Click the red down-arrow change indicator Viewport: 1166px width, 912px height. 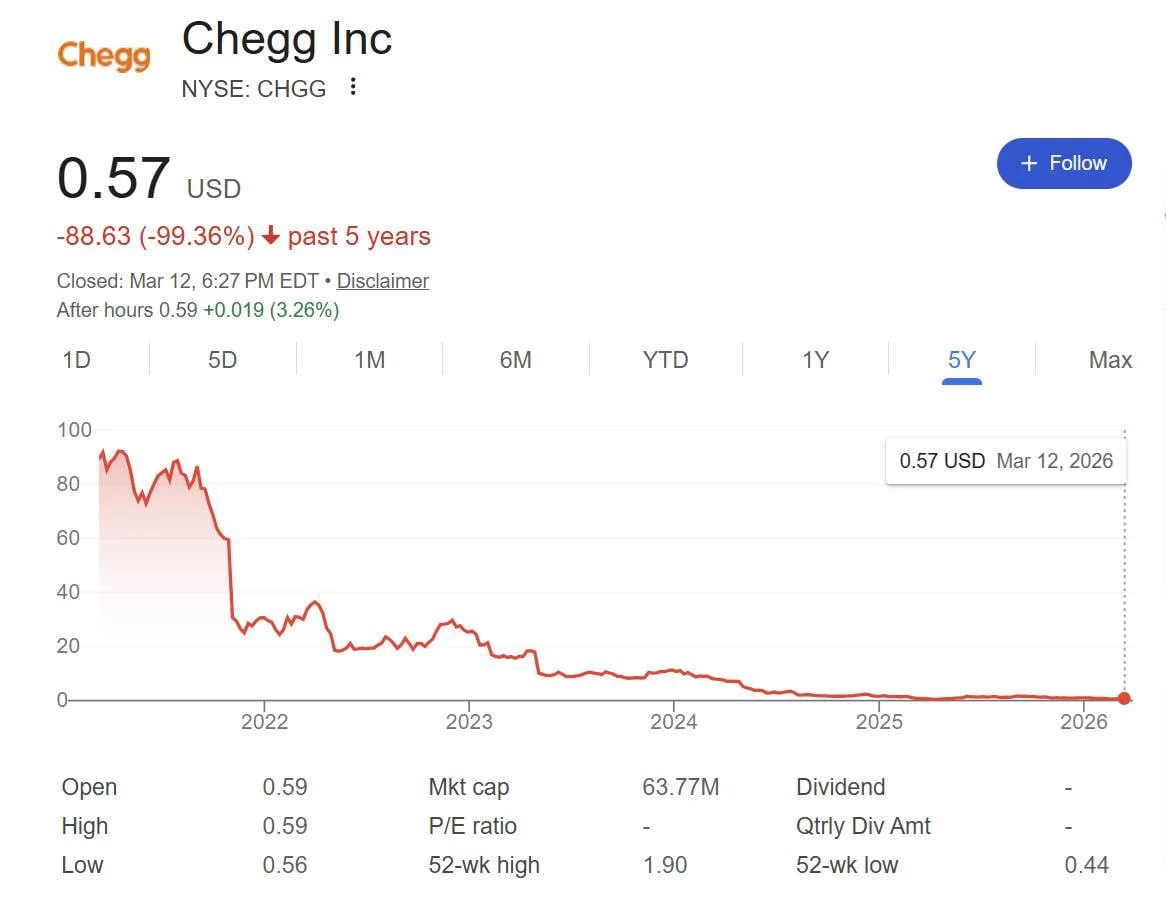pyautogui.click(x=270, y=237)
